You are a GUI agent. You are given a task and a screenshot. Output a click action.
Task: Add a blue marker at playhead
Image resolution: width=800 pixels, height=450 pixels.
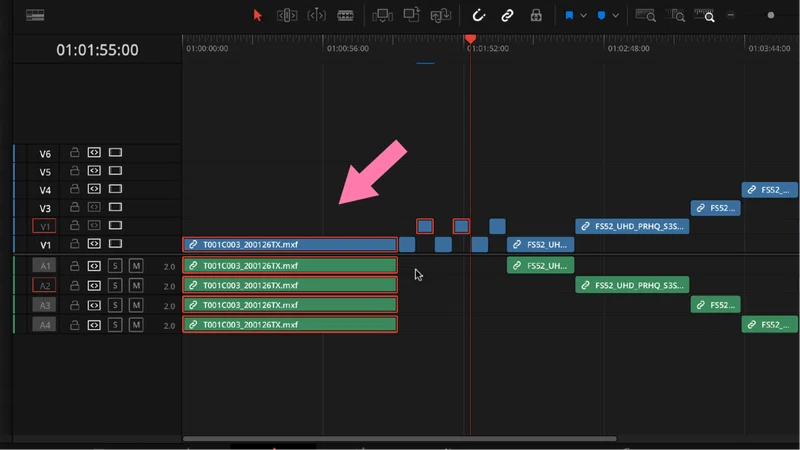602,15
